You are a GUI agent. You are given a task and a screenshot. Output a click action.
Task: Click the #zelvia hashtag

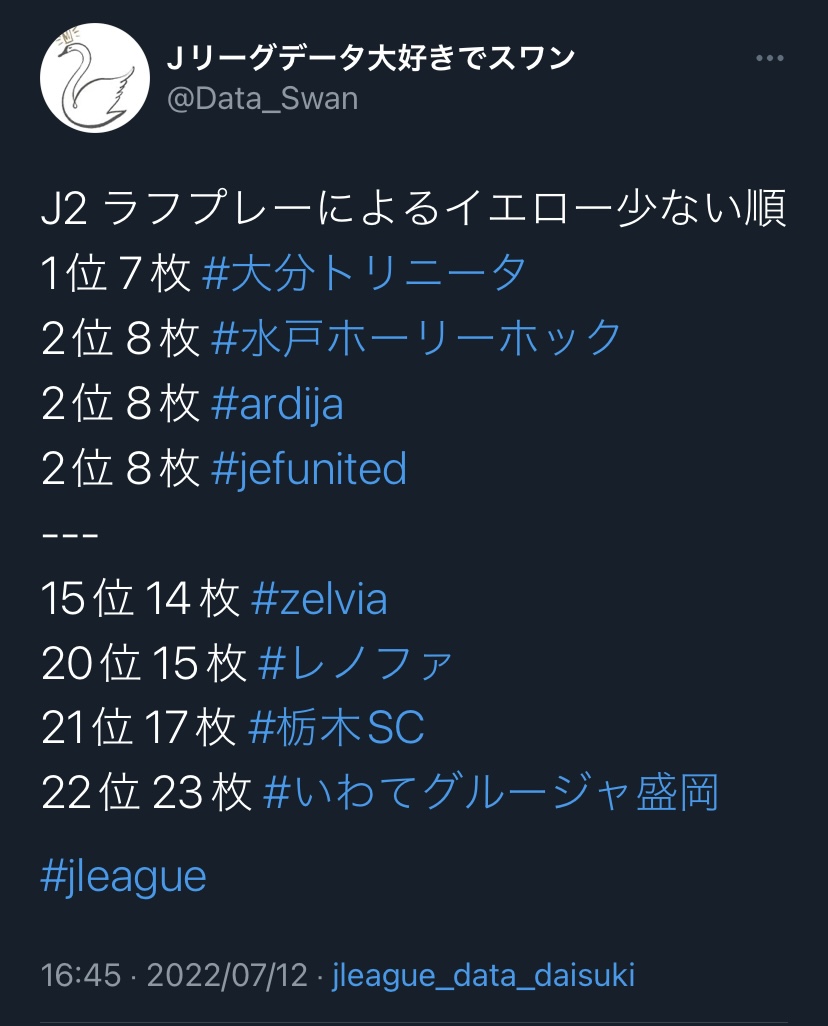point(319,599)
